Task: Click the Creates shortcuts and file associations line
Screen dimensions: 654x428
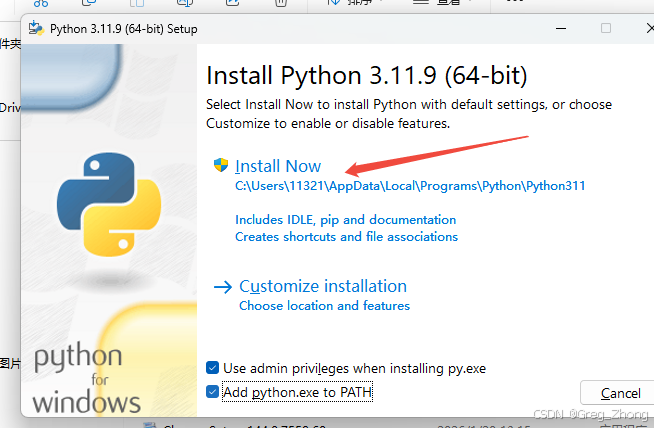Action: [346, 237]
